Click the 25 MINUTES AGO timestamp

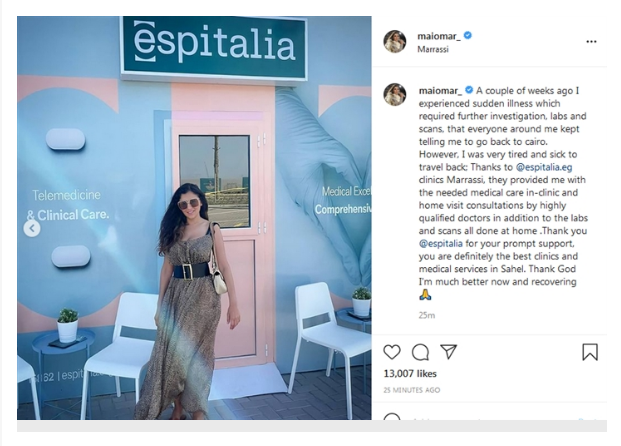point(411,390)
